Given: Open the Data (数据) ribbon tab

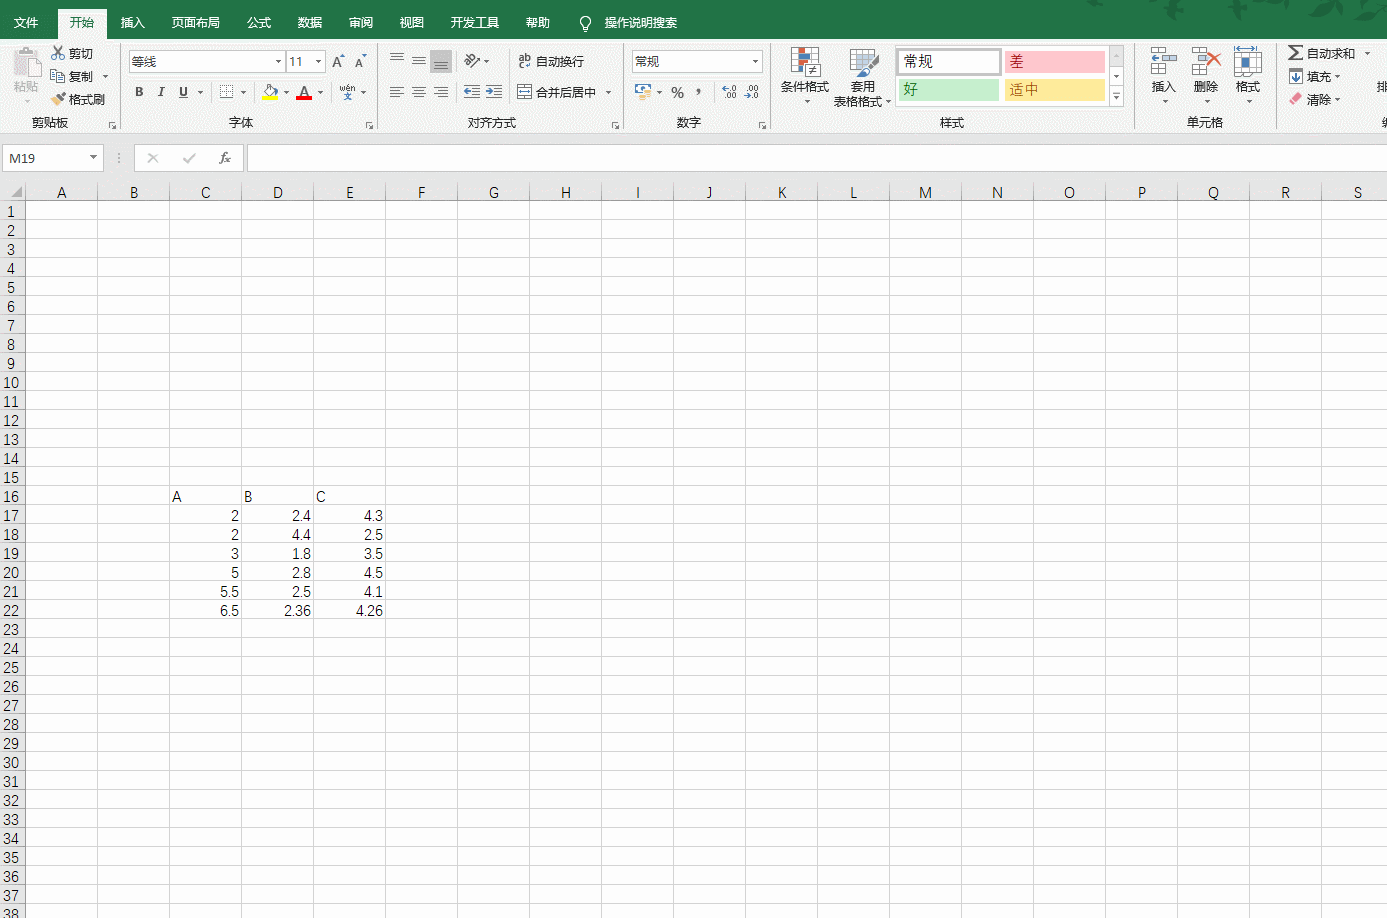Looking at the screenshot, I should 310,22.
